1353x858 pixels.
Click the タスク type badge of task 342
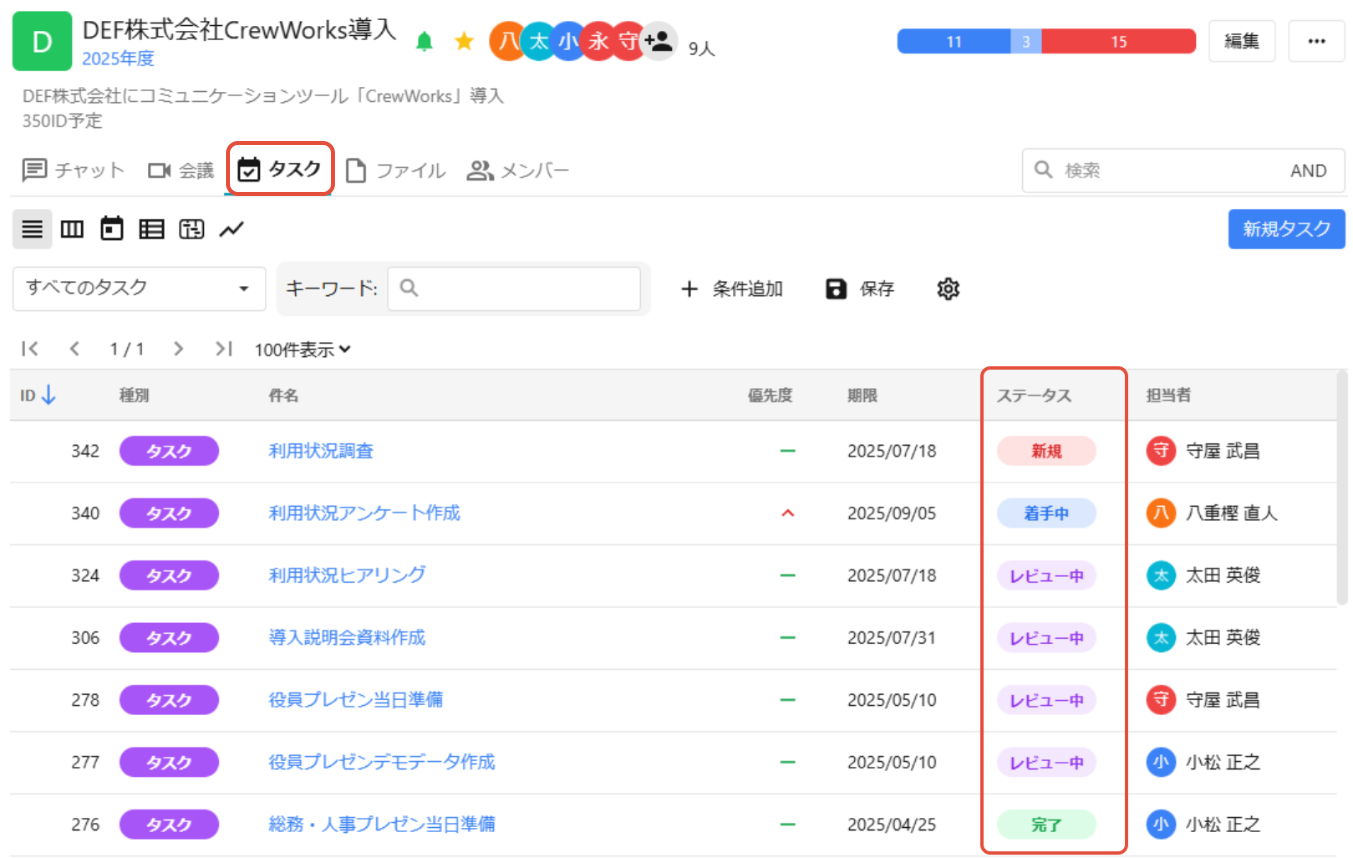[169, 451]
